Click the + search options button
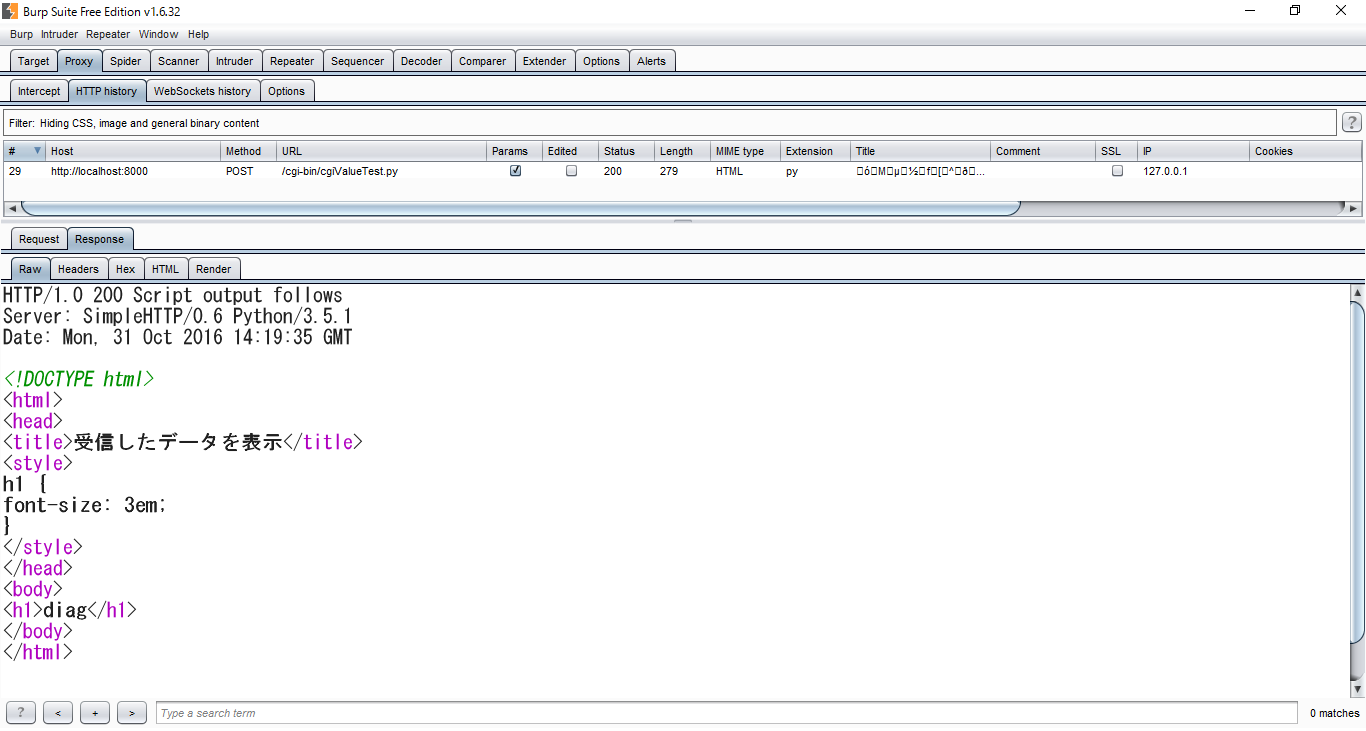This screenshot has width=1366, height=731. click(x=95, y=713)
